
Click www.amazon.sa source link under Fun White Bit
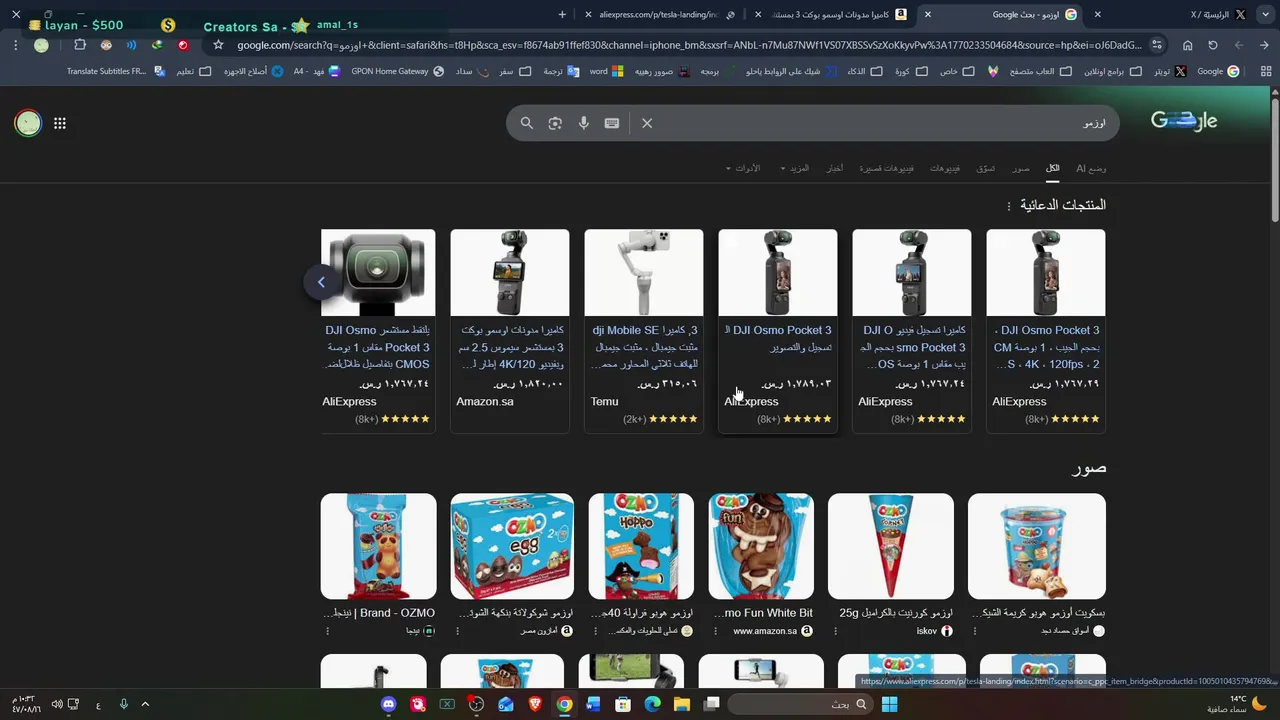pos(772,631)
